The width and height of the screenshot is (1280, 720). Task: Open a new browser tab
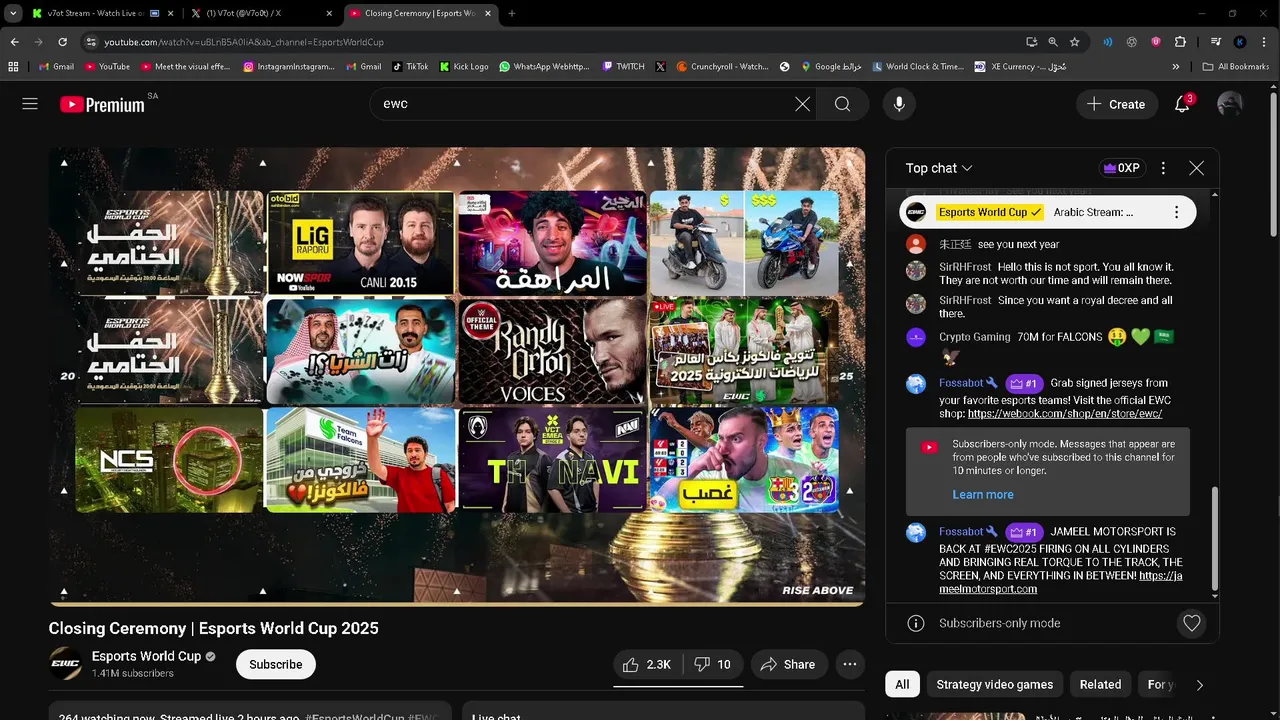pyautogui.click(x=512, y=14)
